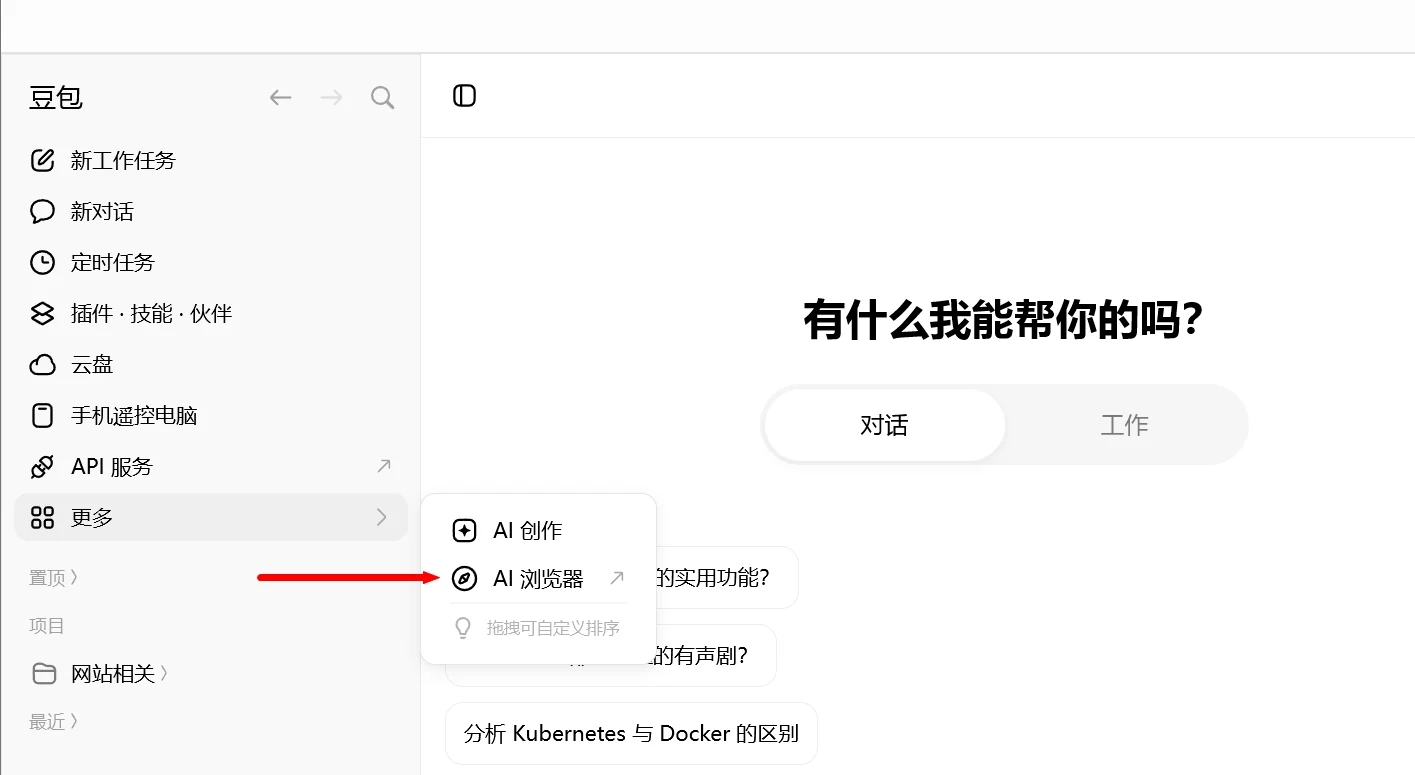
Task: Click the grid icon beside 更多
Action: (42, 517)
